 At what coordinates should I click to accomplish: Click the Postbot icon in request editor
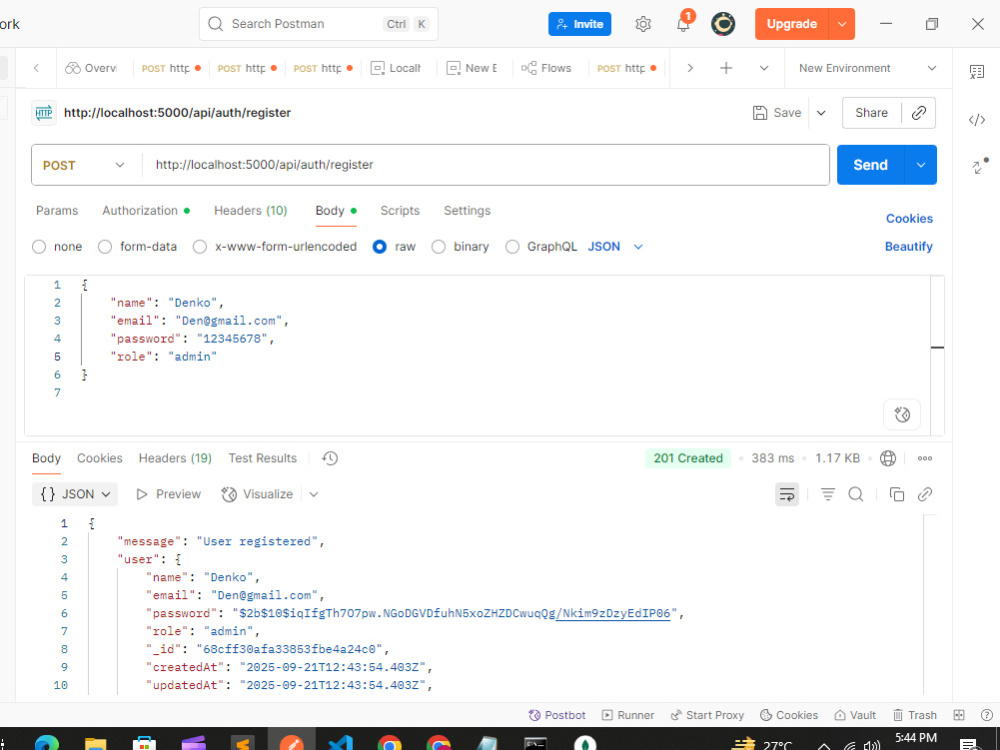902,415
